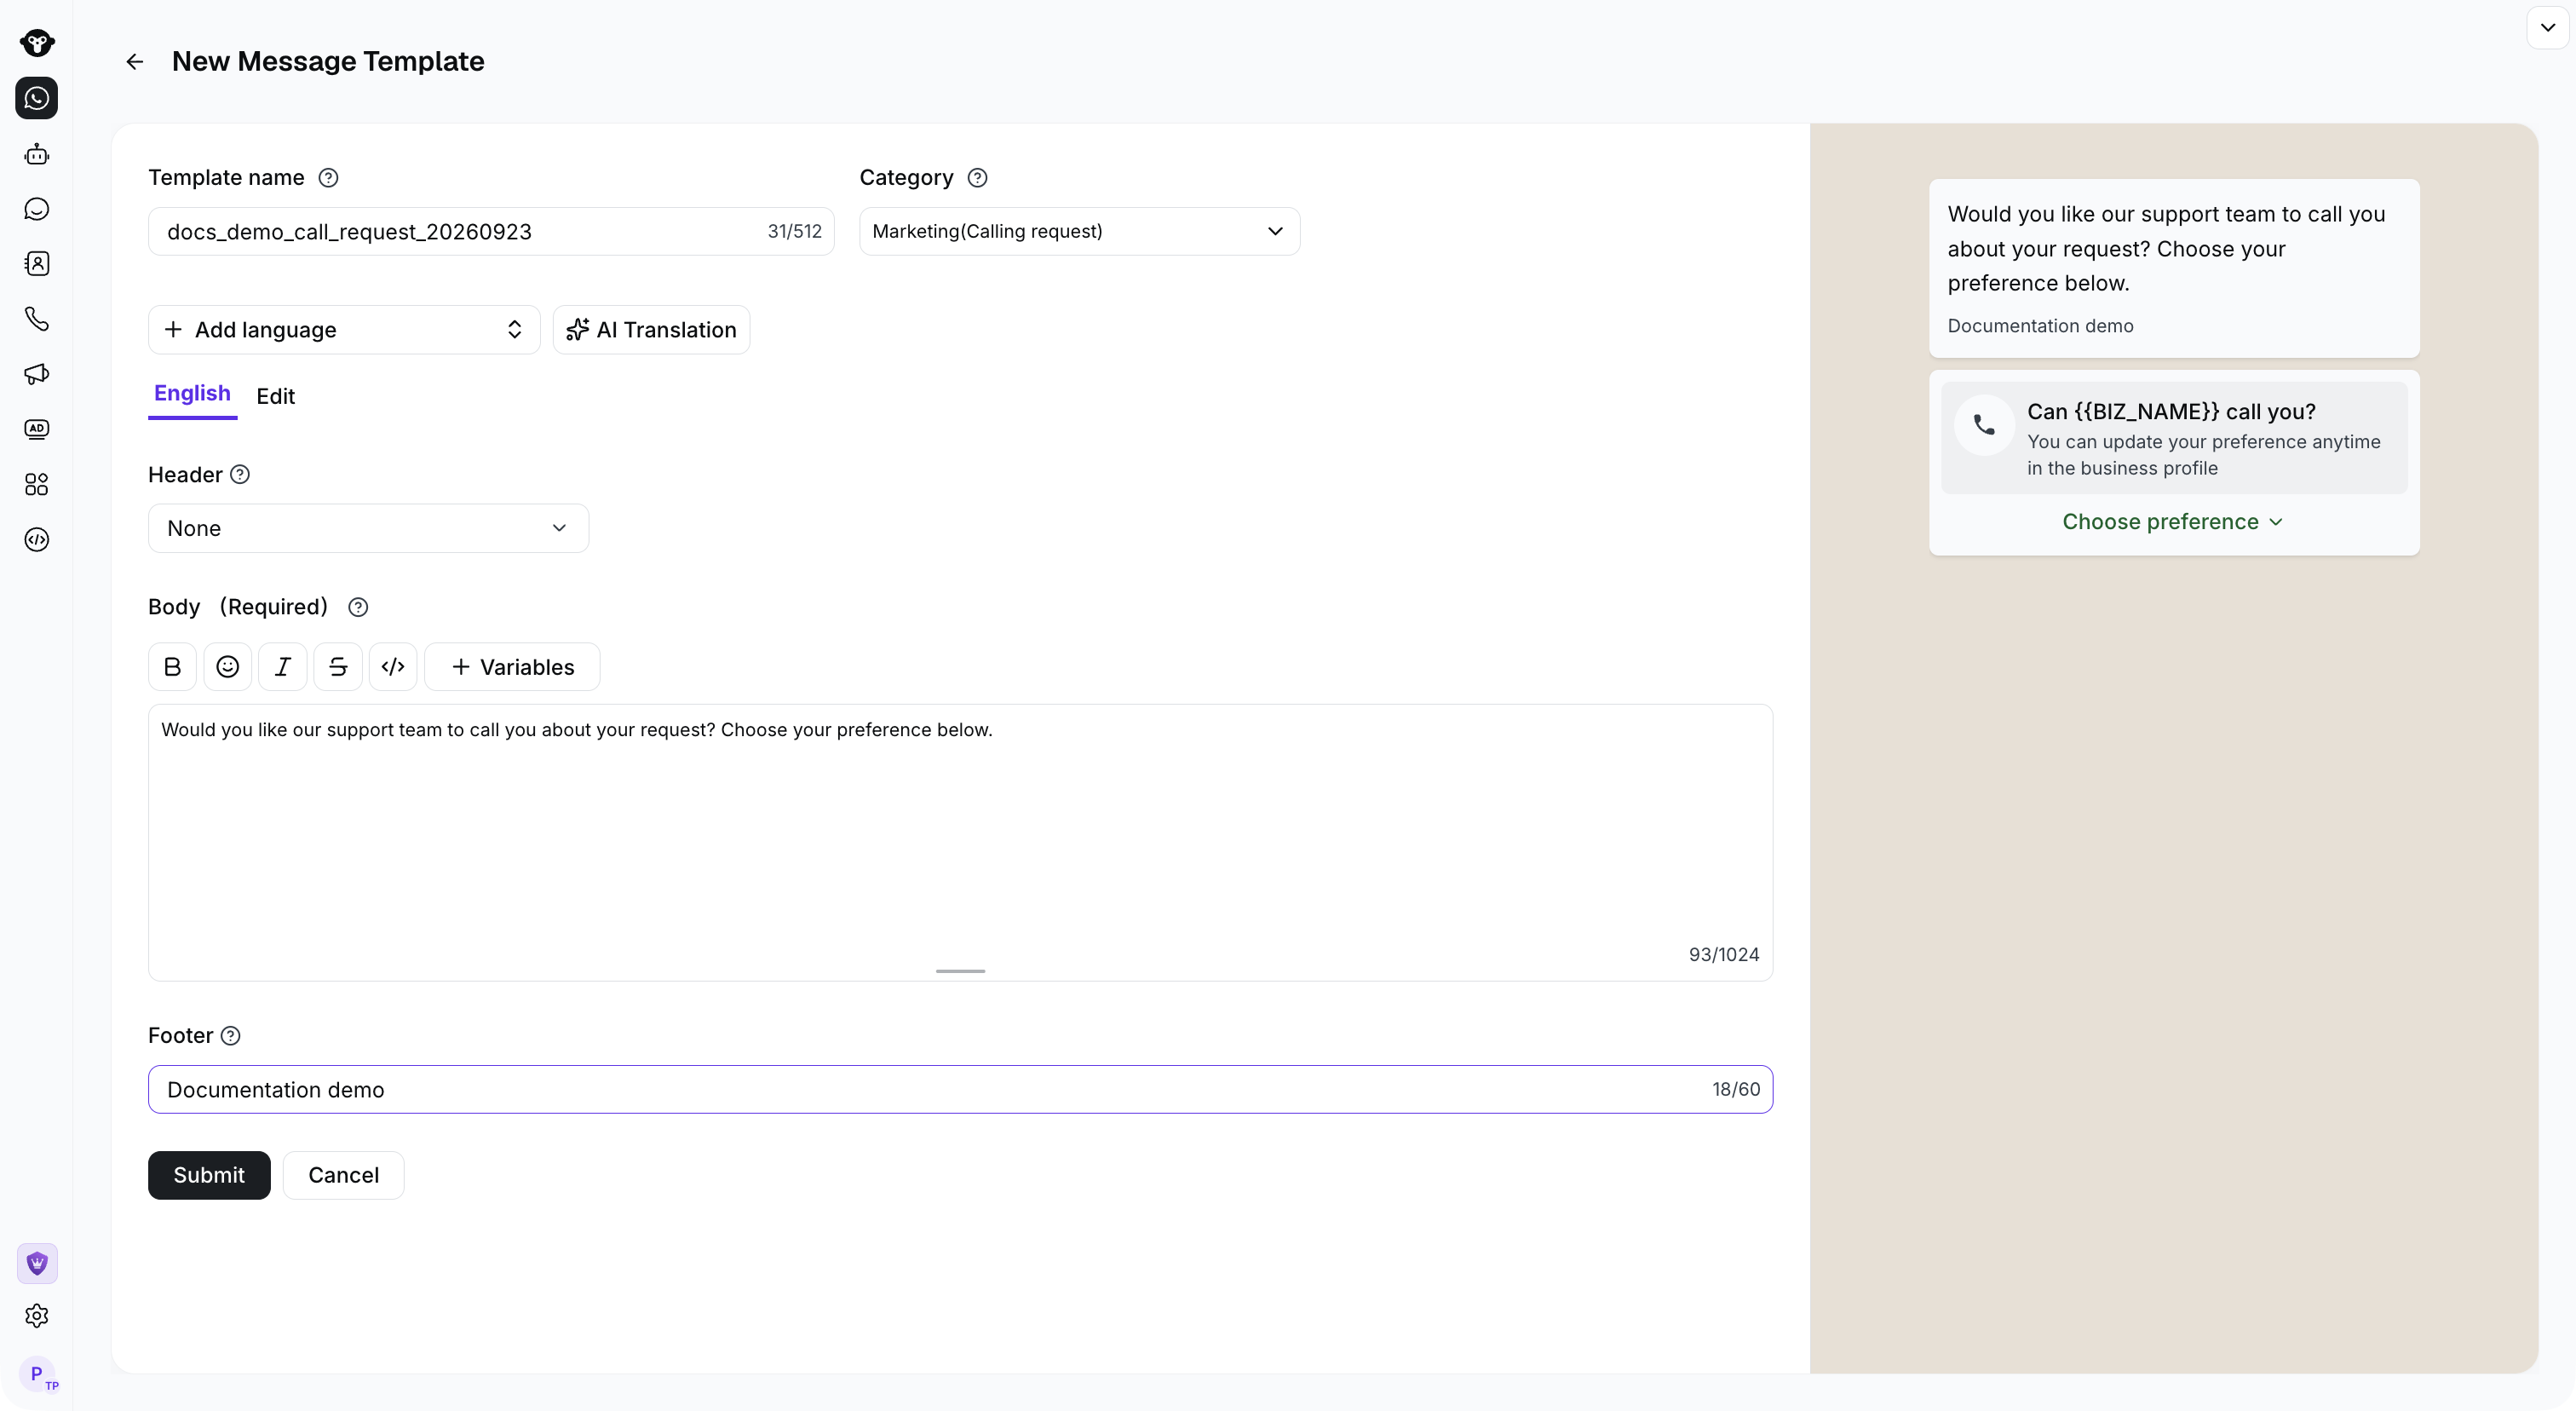The height and width of the screenshot is (1411, 2576).
Task: Open the phone calls icon in sidebar
Action: [37, 319]
